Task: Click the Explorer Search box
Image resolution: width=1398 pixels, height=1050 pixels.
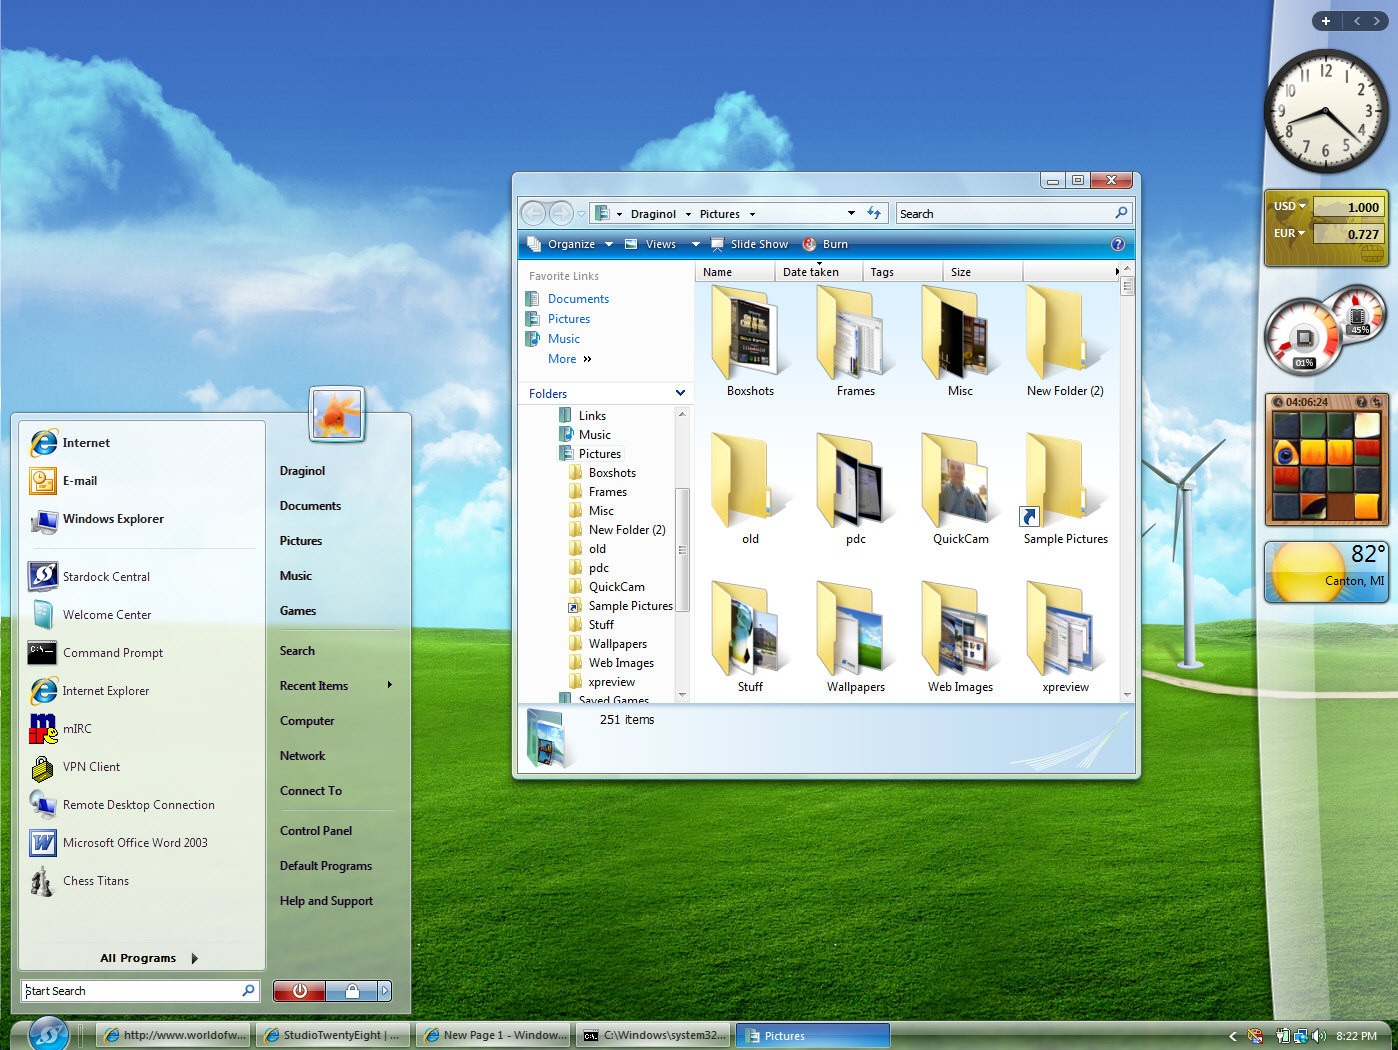Action: coord(1014,213)
